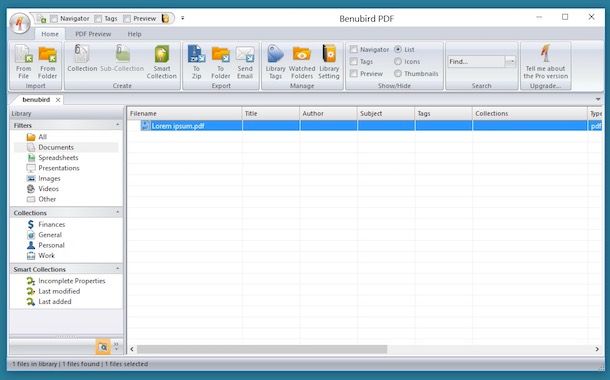
Task: Toggle Navigator checkbox in quick access toolbar
Action: click(54, 19)
